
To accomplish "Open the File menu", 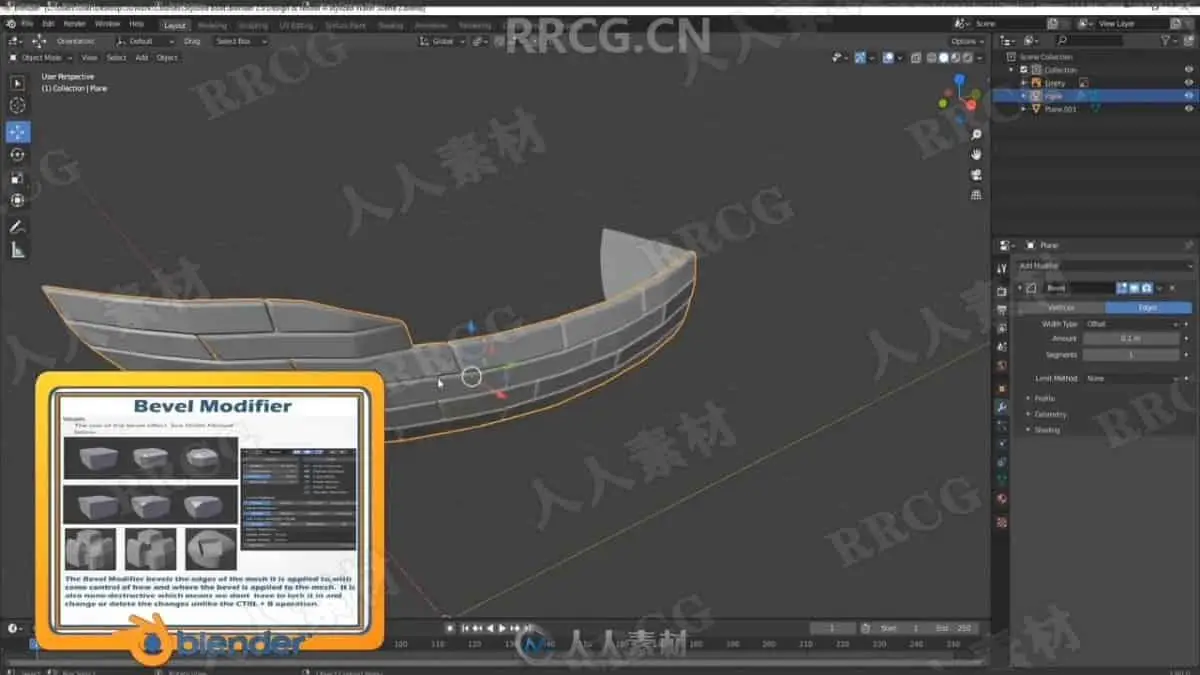I will click(x=25, y=23).
